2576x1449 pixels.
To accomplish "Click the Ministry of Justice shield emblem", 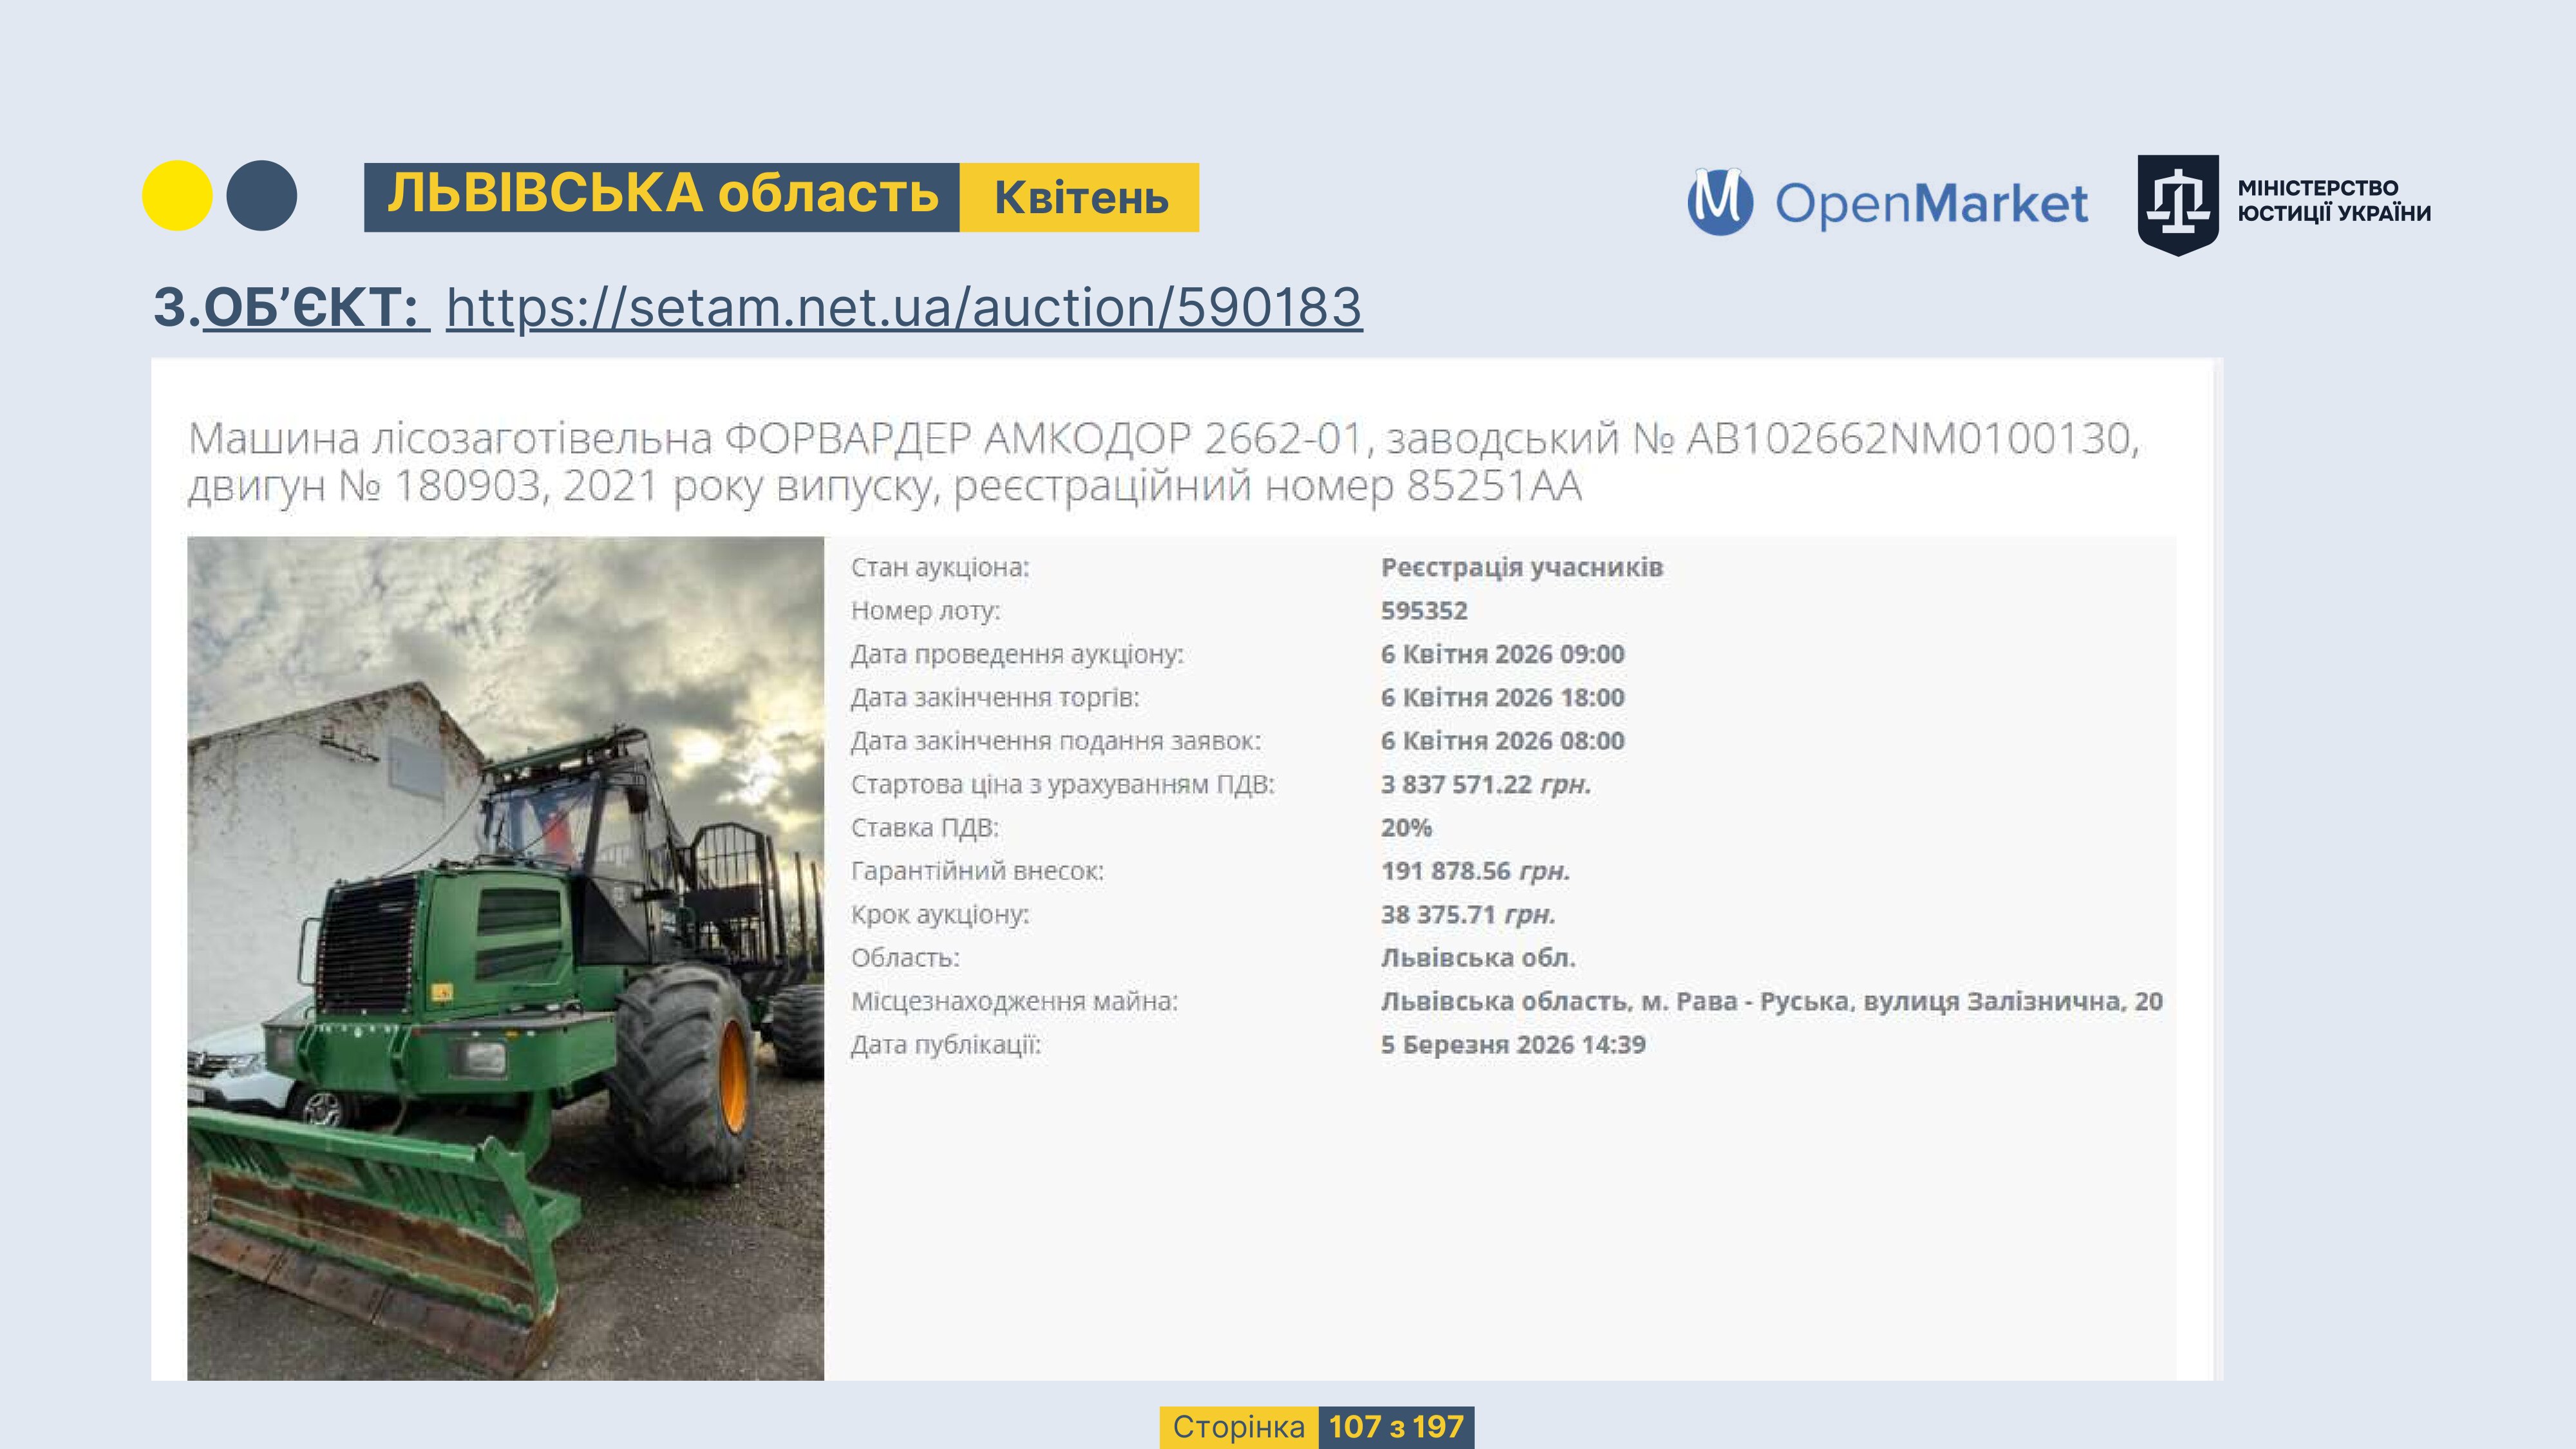I will (2177, 203).
